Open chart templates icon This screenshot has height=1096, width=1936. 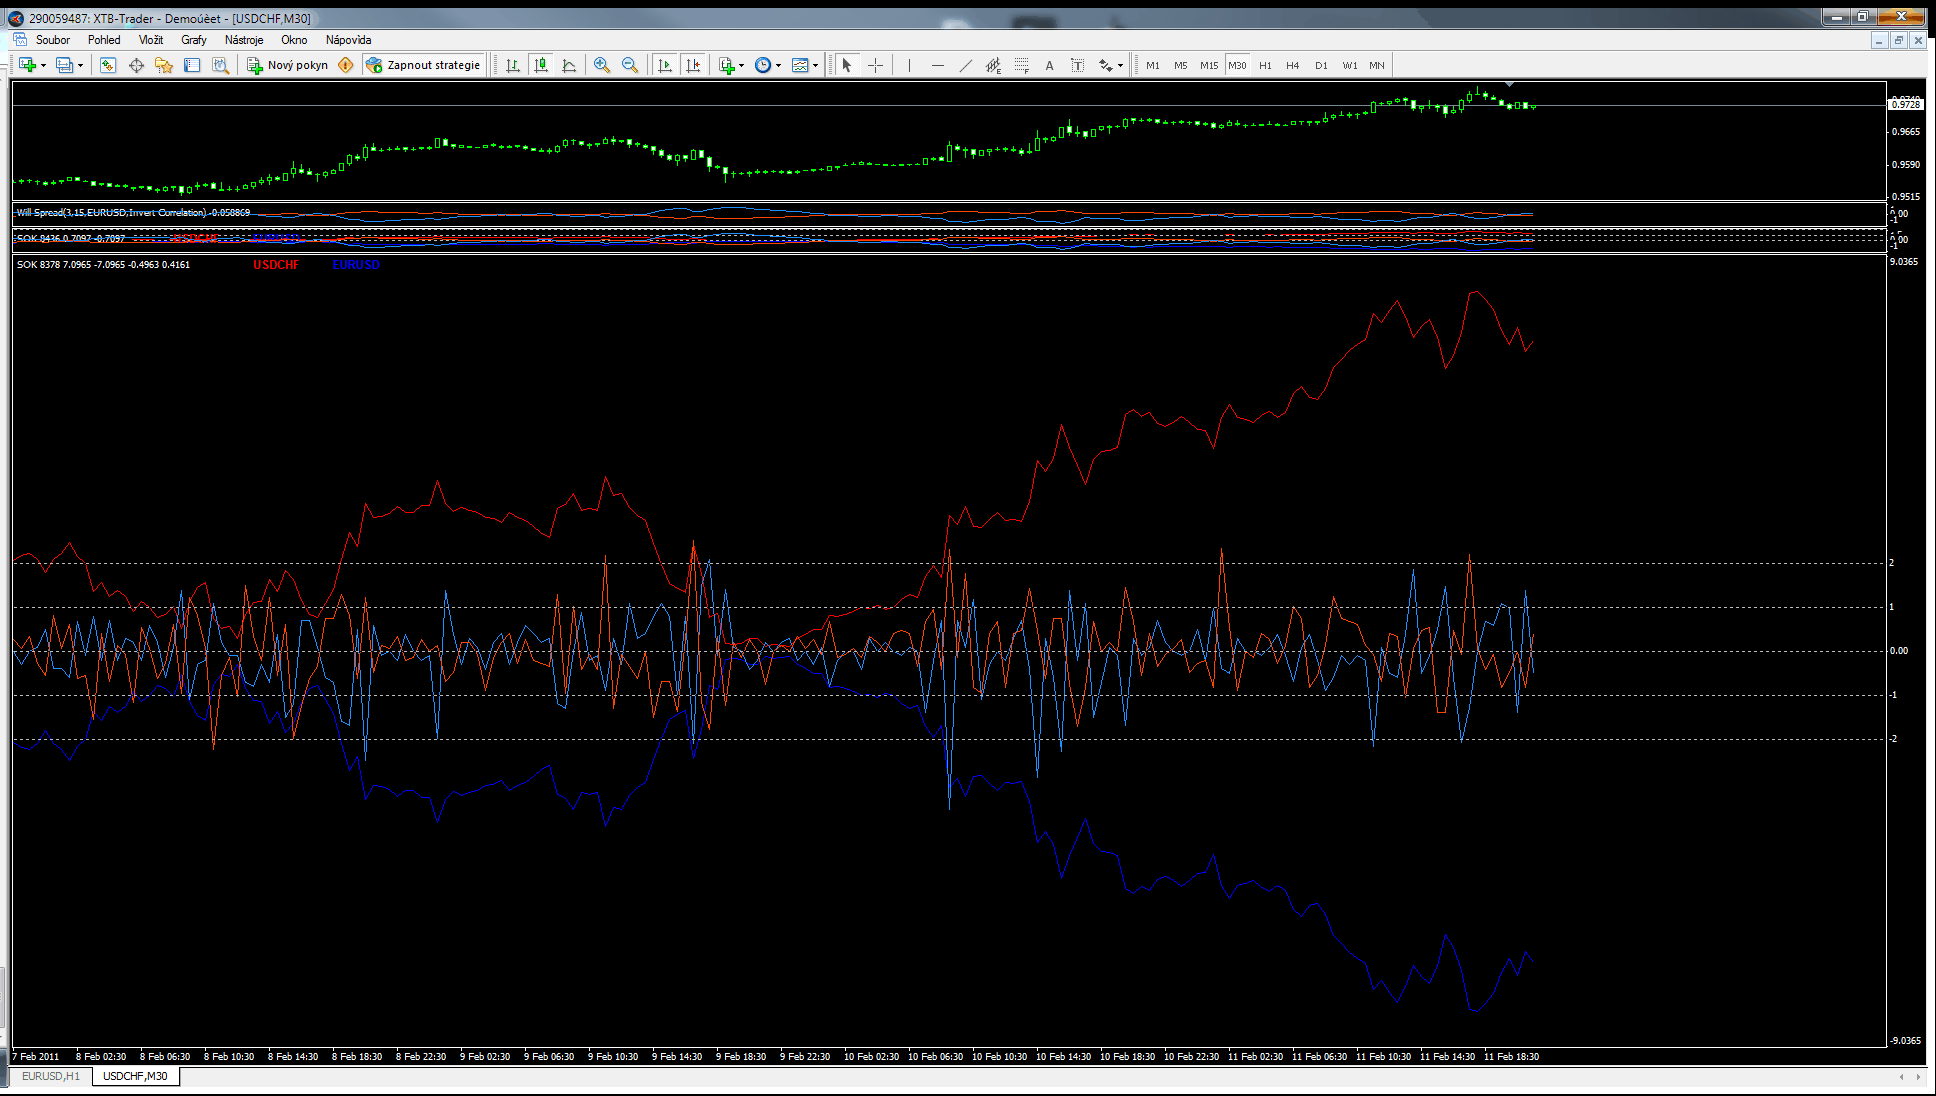tap(800, 65)
